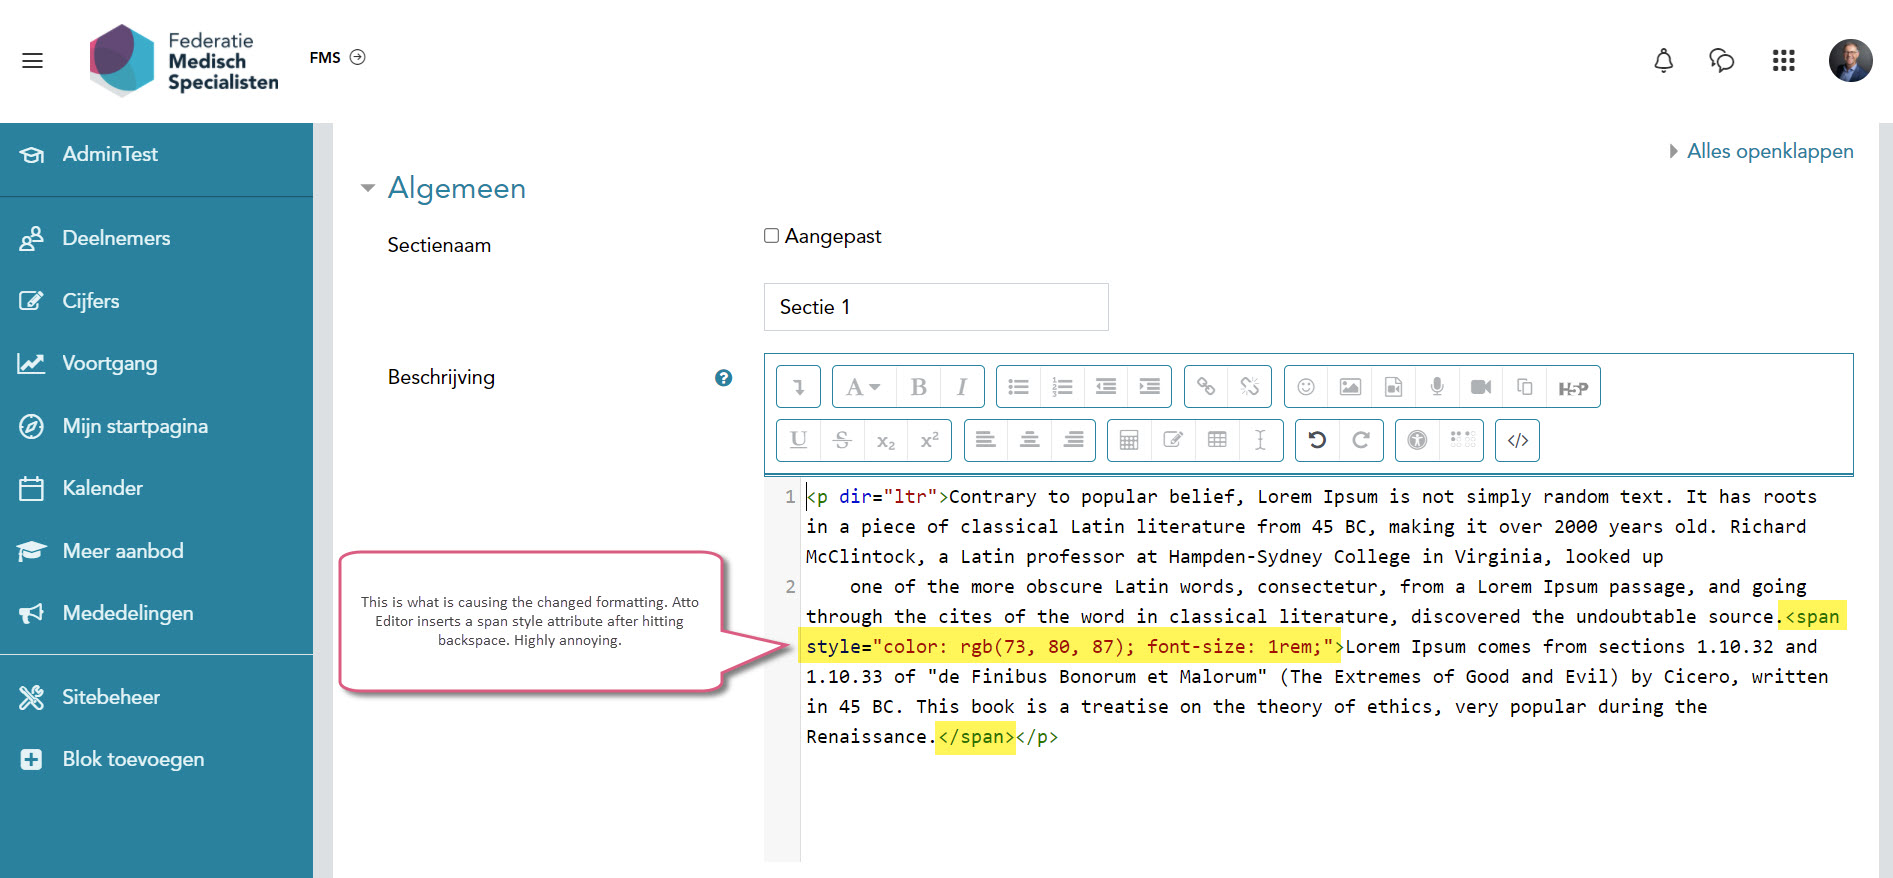Insert a table
This screenshot has height=878, width=1893.
pos(1217,440)
